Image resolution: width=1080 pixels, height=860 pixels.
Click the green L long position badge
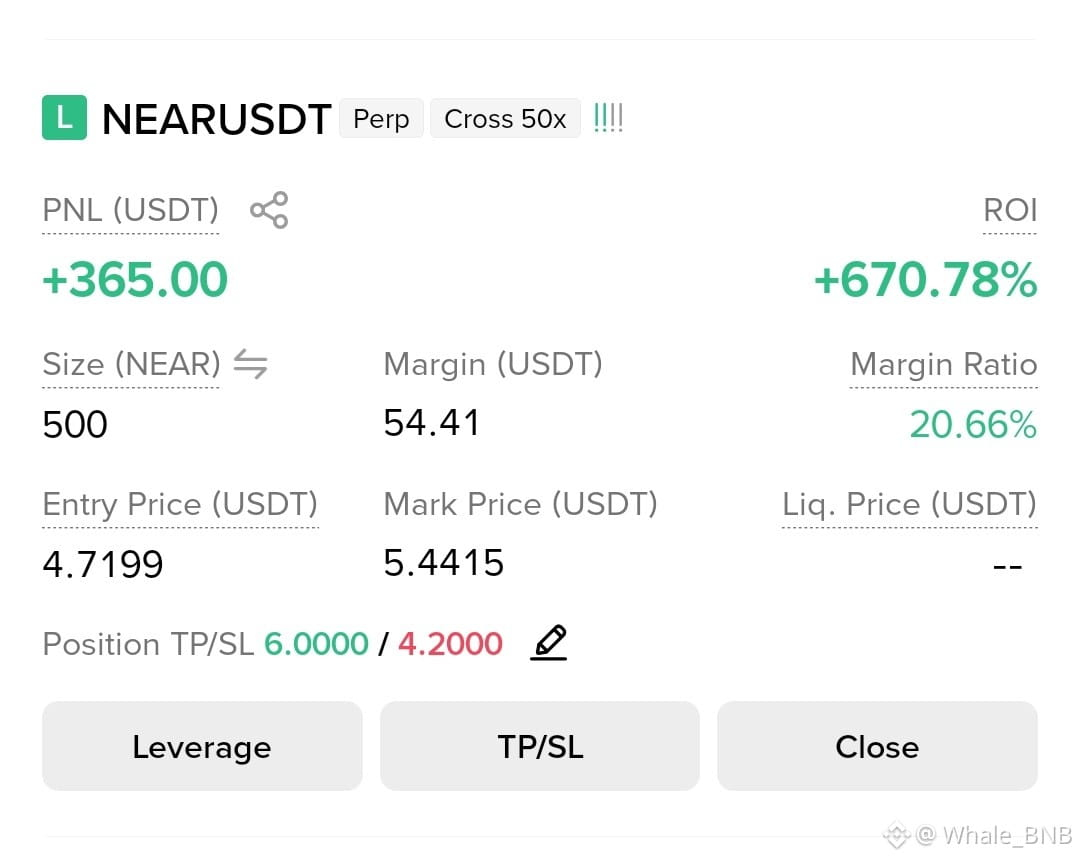pyautogui.click(x=64, y=118)
